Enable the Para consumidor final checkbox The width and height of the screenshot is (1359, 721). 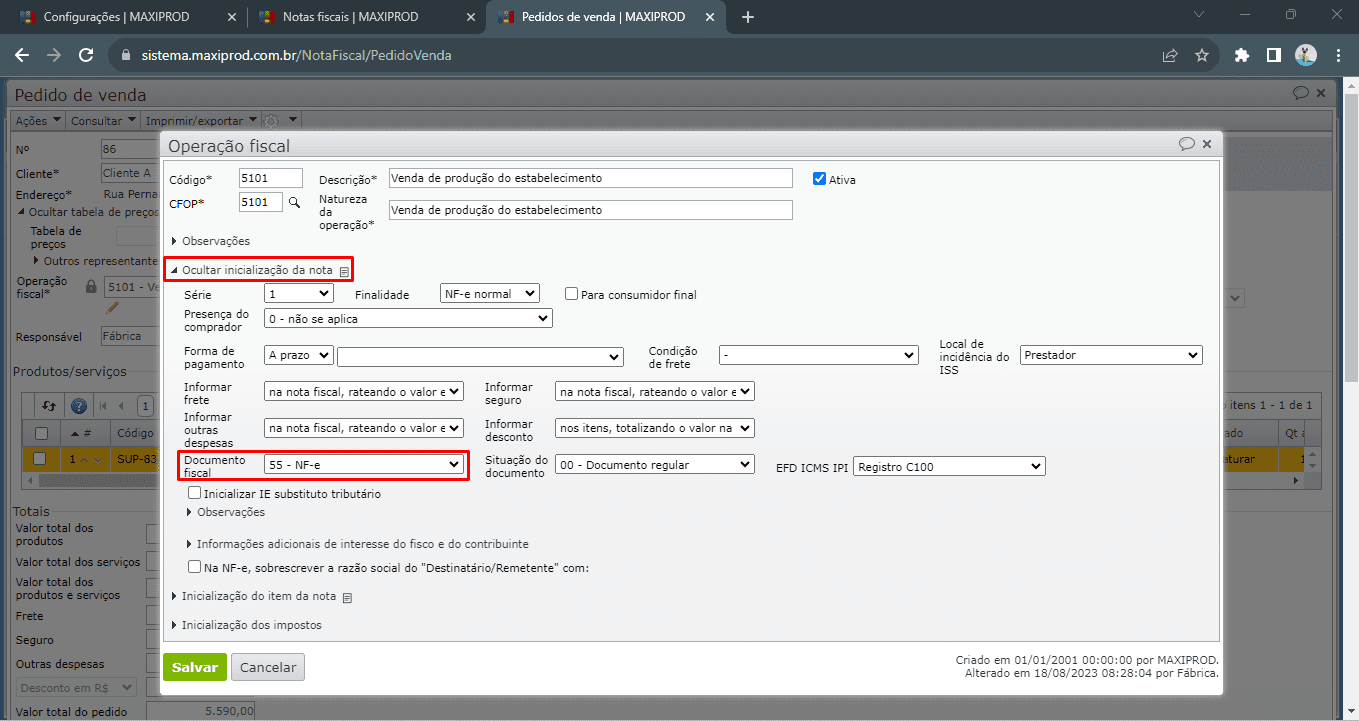pos(572,294)
